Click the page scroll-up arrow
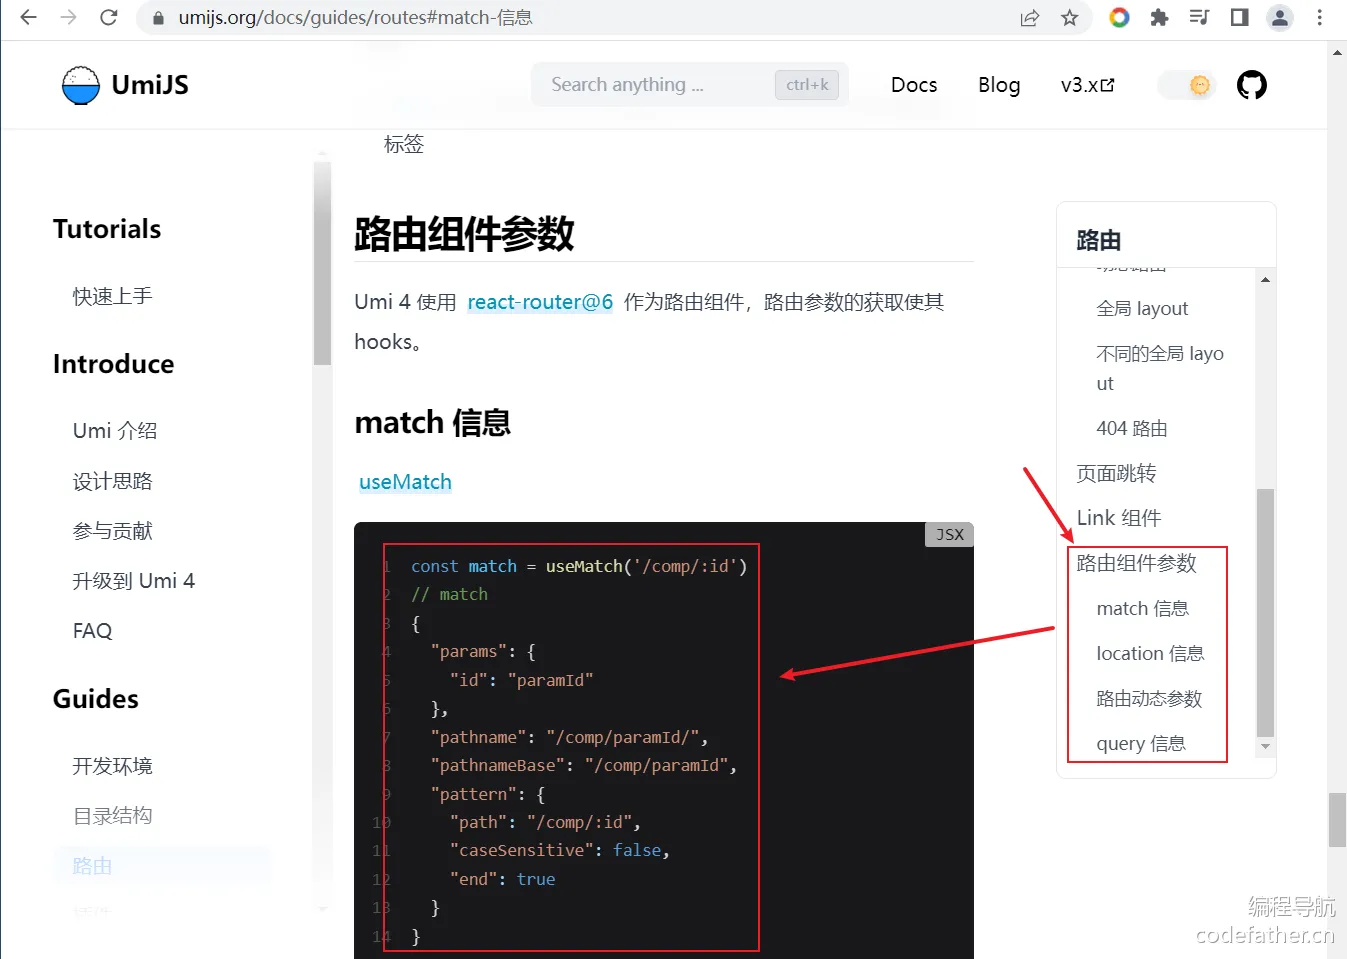The width and height of the screenshot is (1347, 959). 1337,52
